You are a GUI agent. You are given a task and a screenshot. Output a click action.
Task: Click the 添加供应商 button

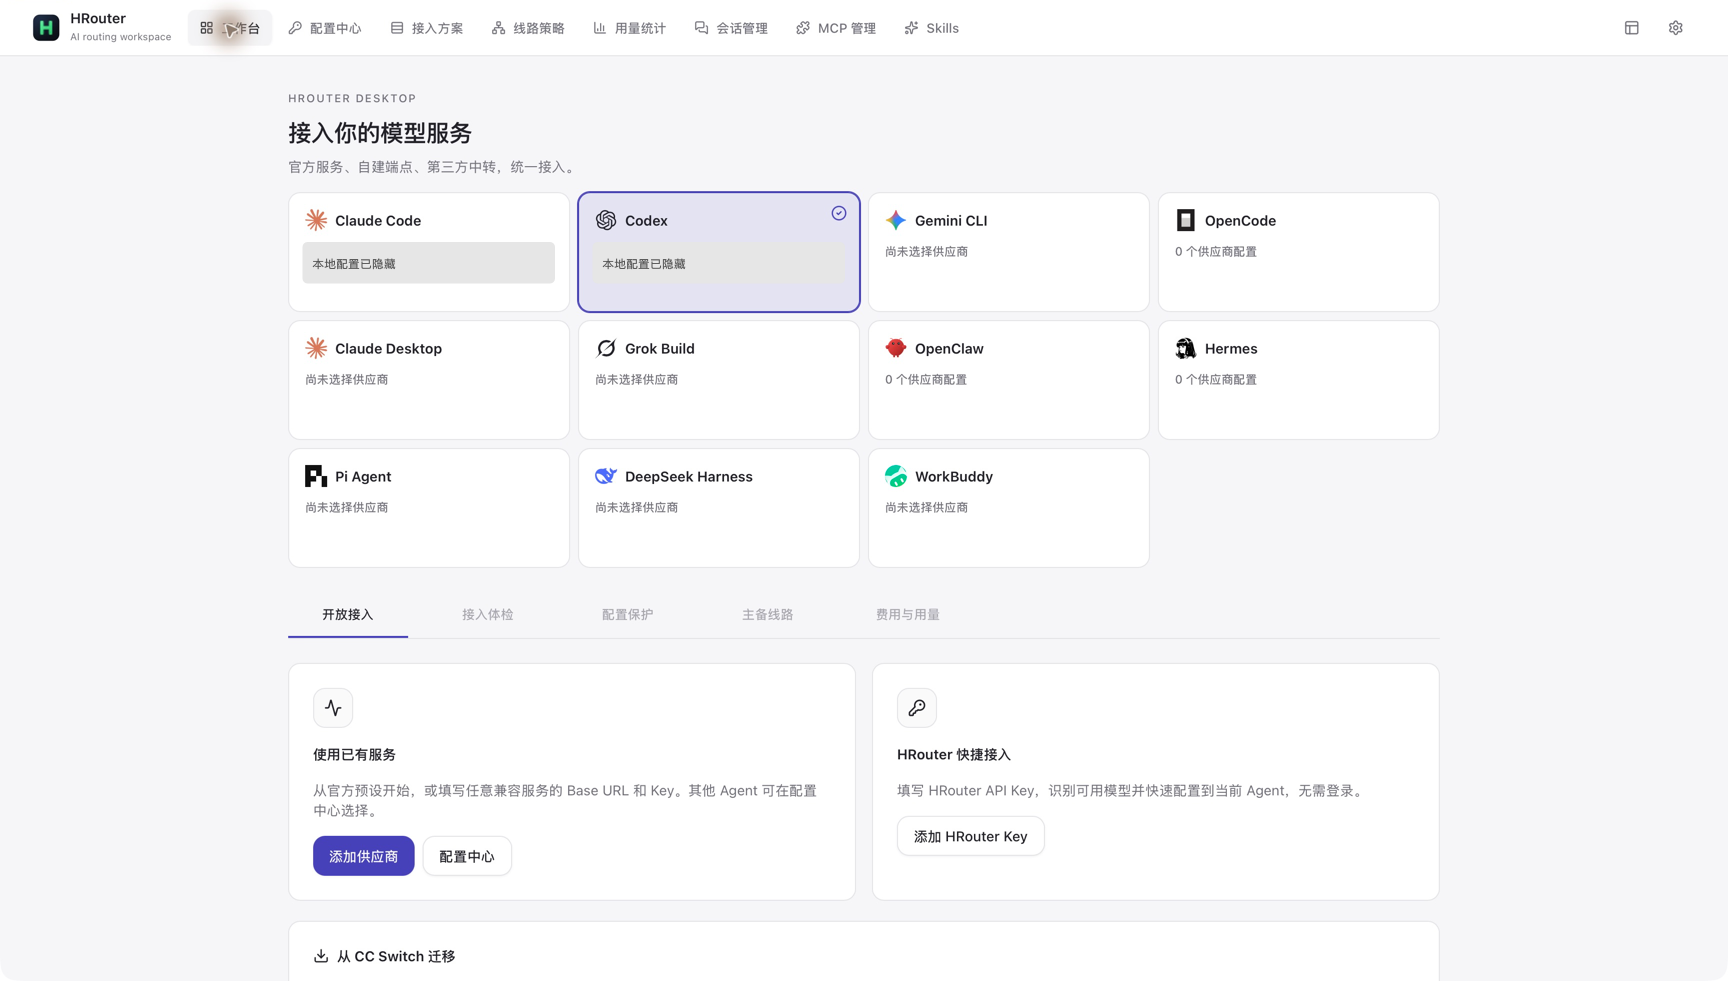pos(364,856)
